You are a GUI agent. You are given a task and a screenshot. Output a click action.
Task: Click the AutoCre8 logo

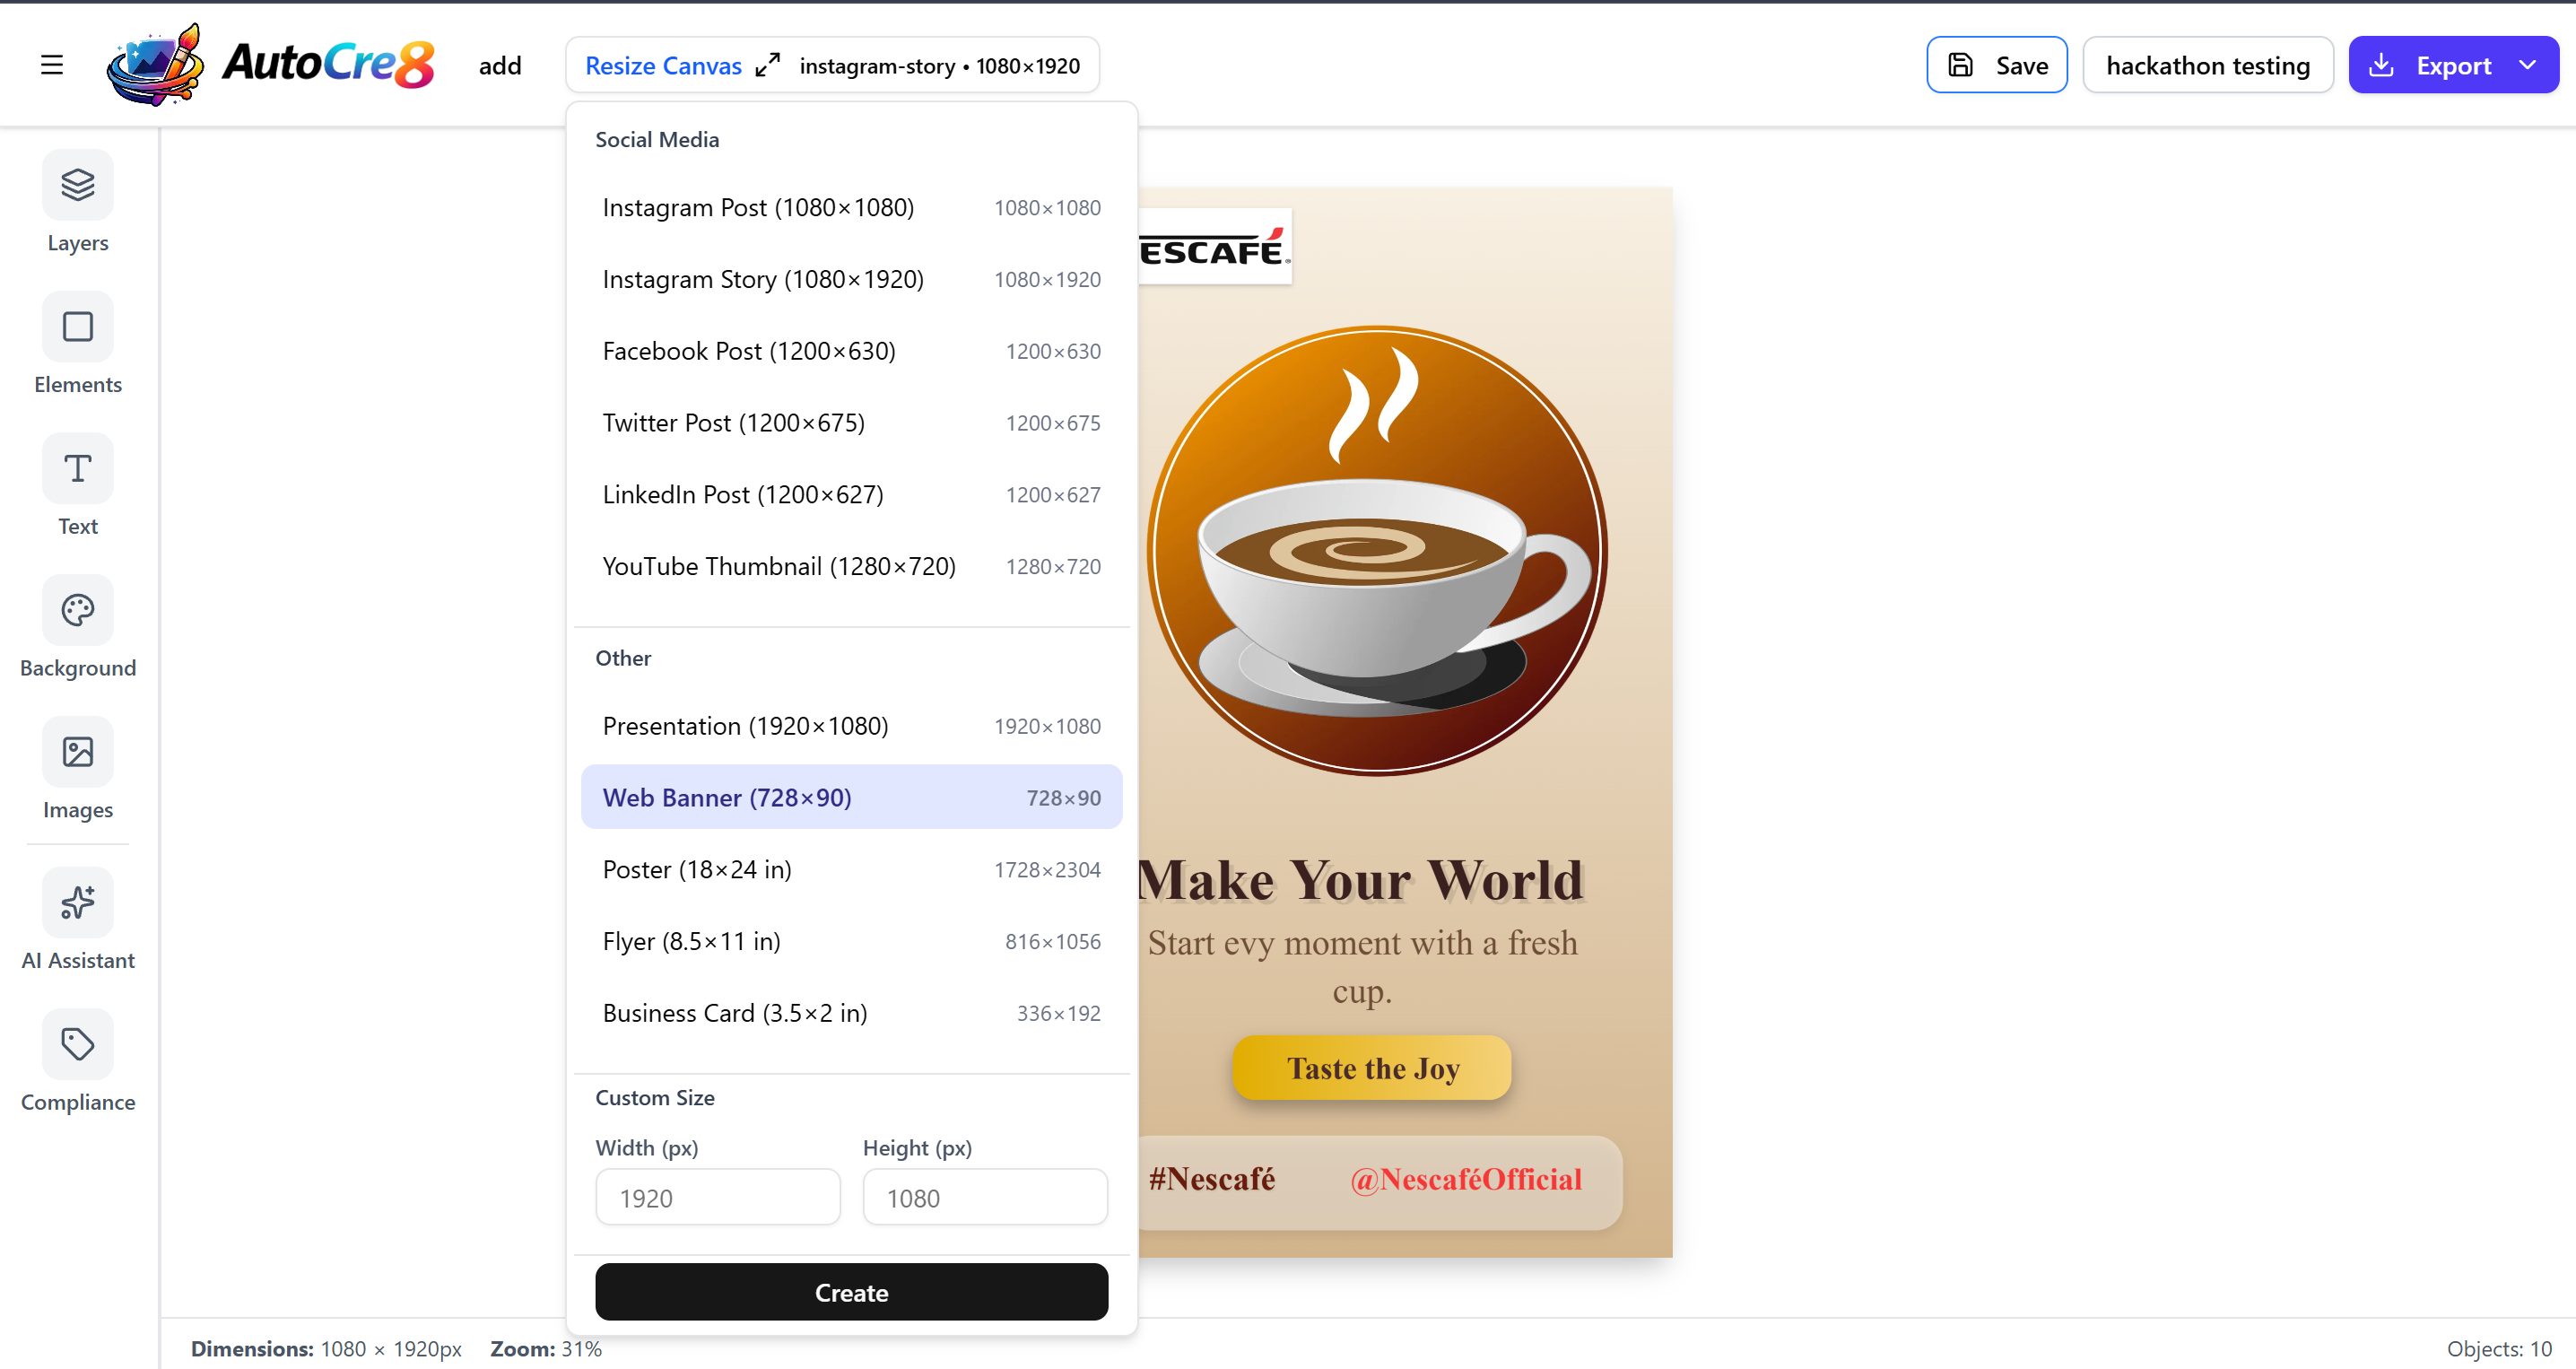coord(271,65)
